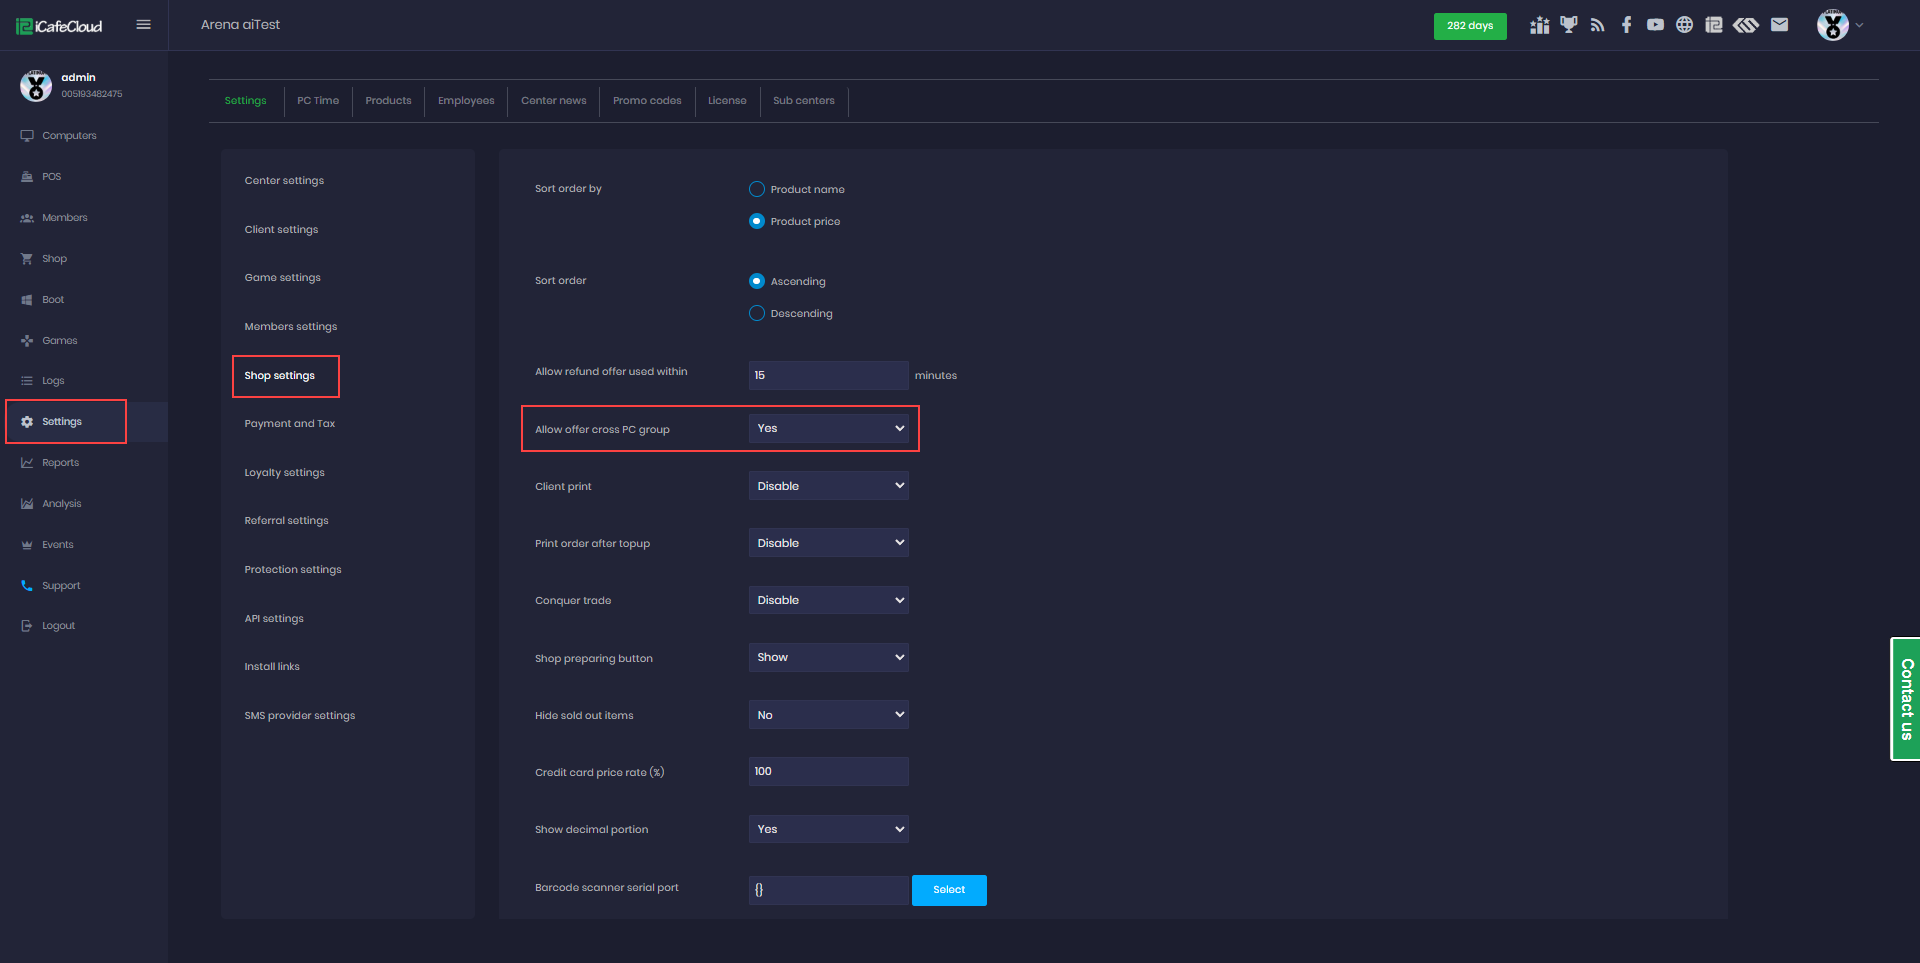This screenshot has width=1920, height=963.
Task: Expand the Client print dropdown
Action: (828, 486)
